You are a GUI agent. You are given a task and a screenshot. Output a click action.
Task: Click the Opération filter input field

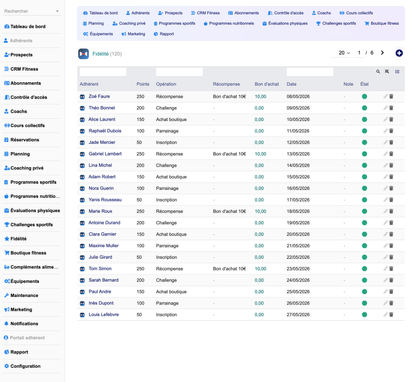(179, 72)
